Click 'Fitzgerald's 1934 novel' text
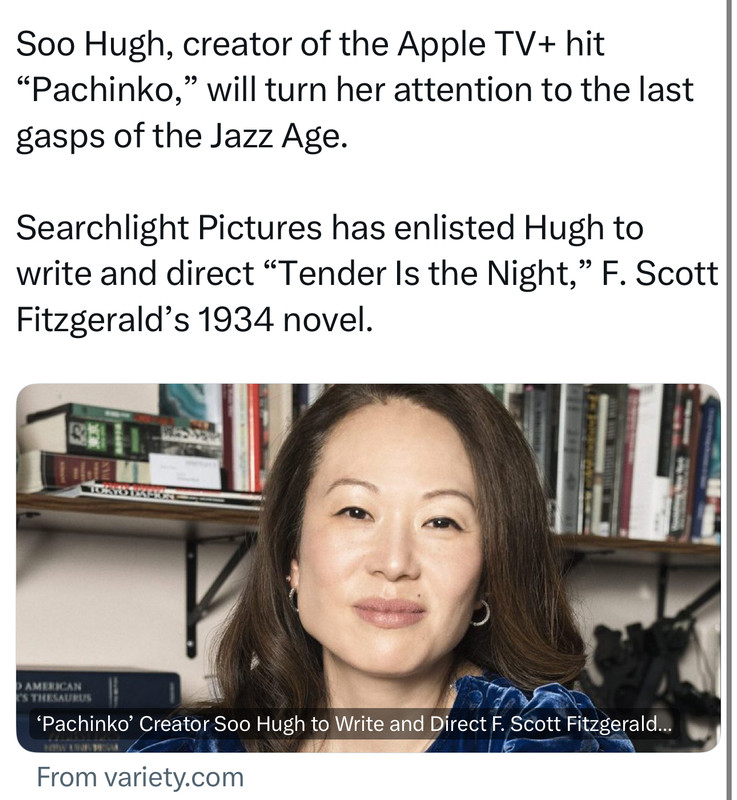Image resolution: width=737 pixels, height=800 pixels. click(x=194, y=320)
